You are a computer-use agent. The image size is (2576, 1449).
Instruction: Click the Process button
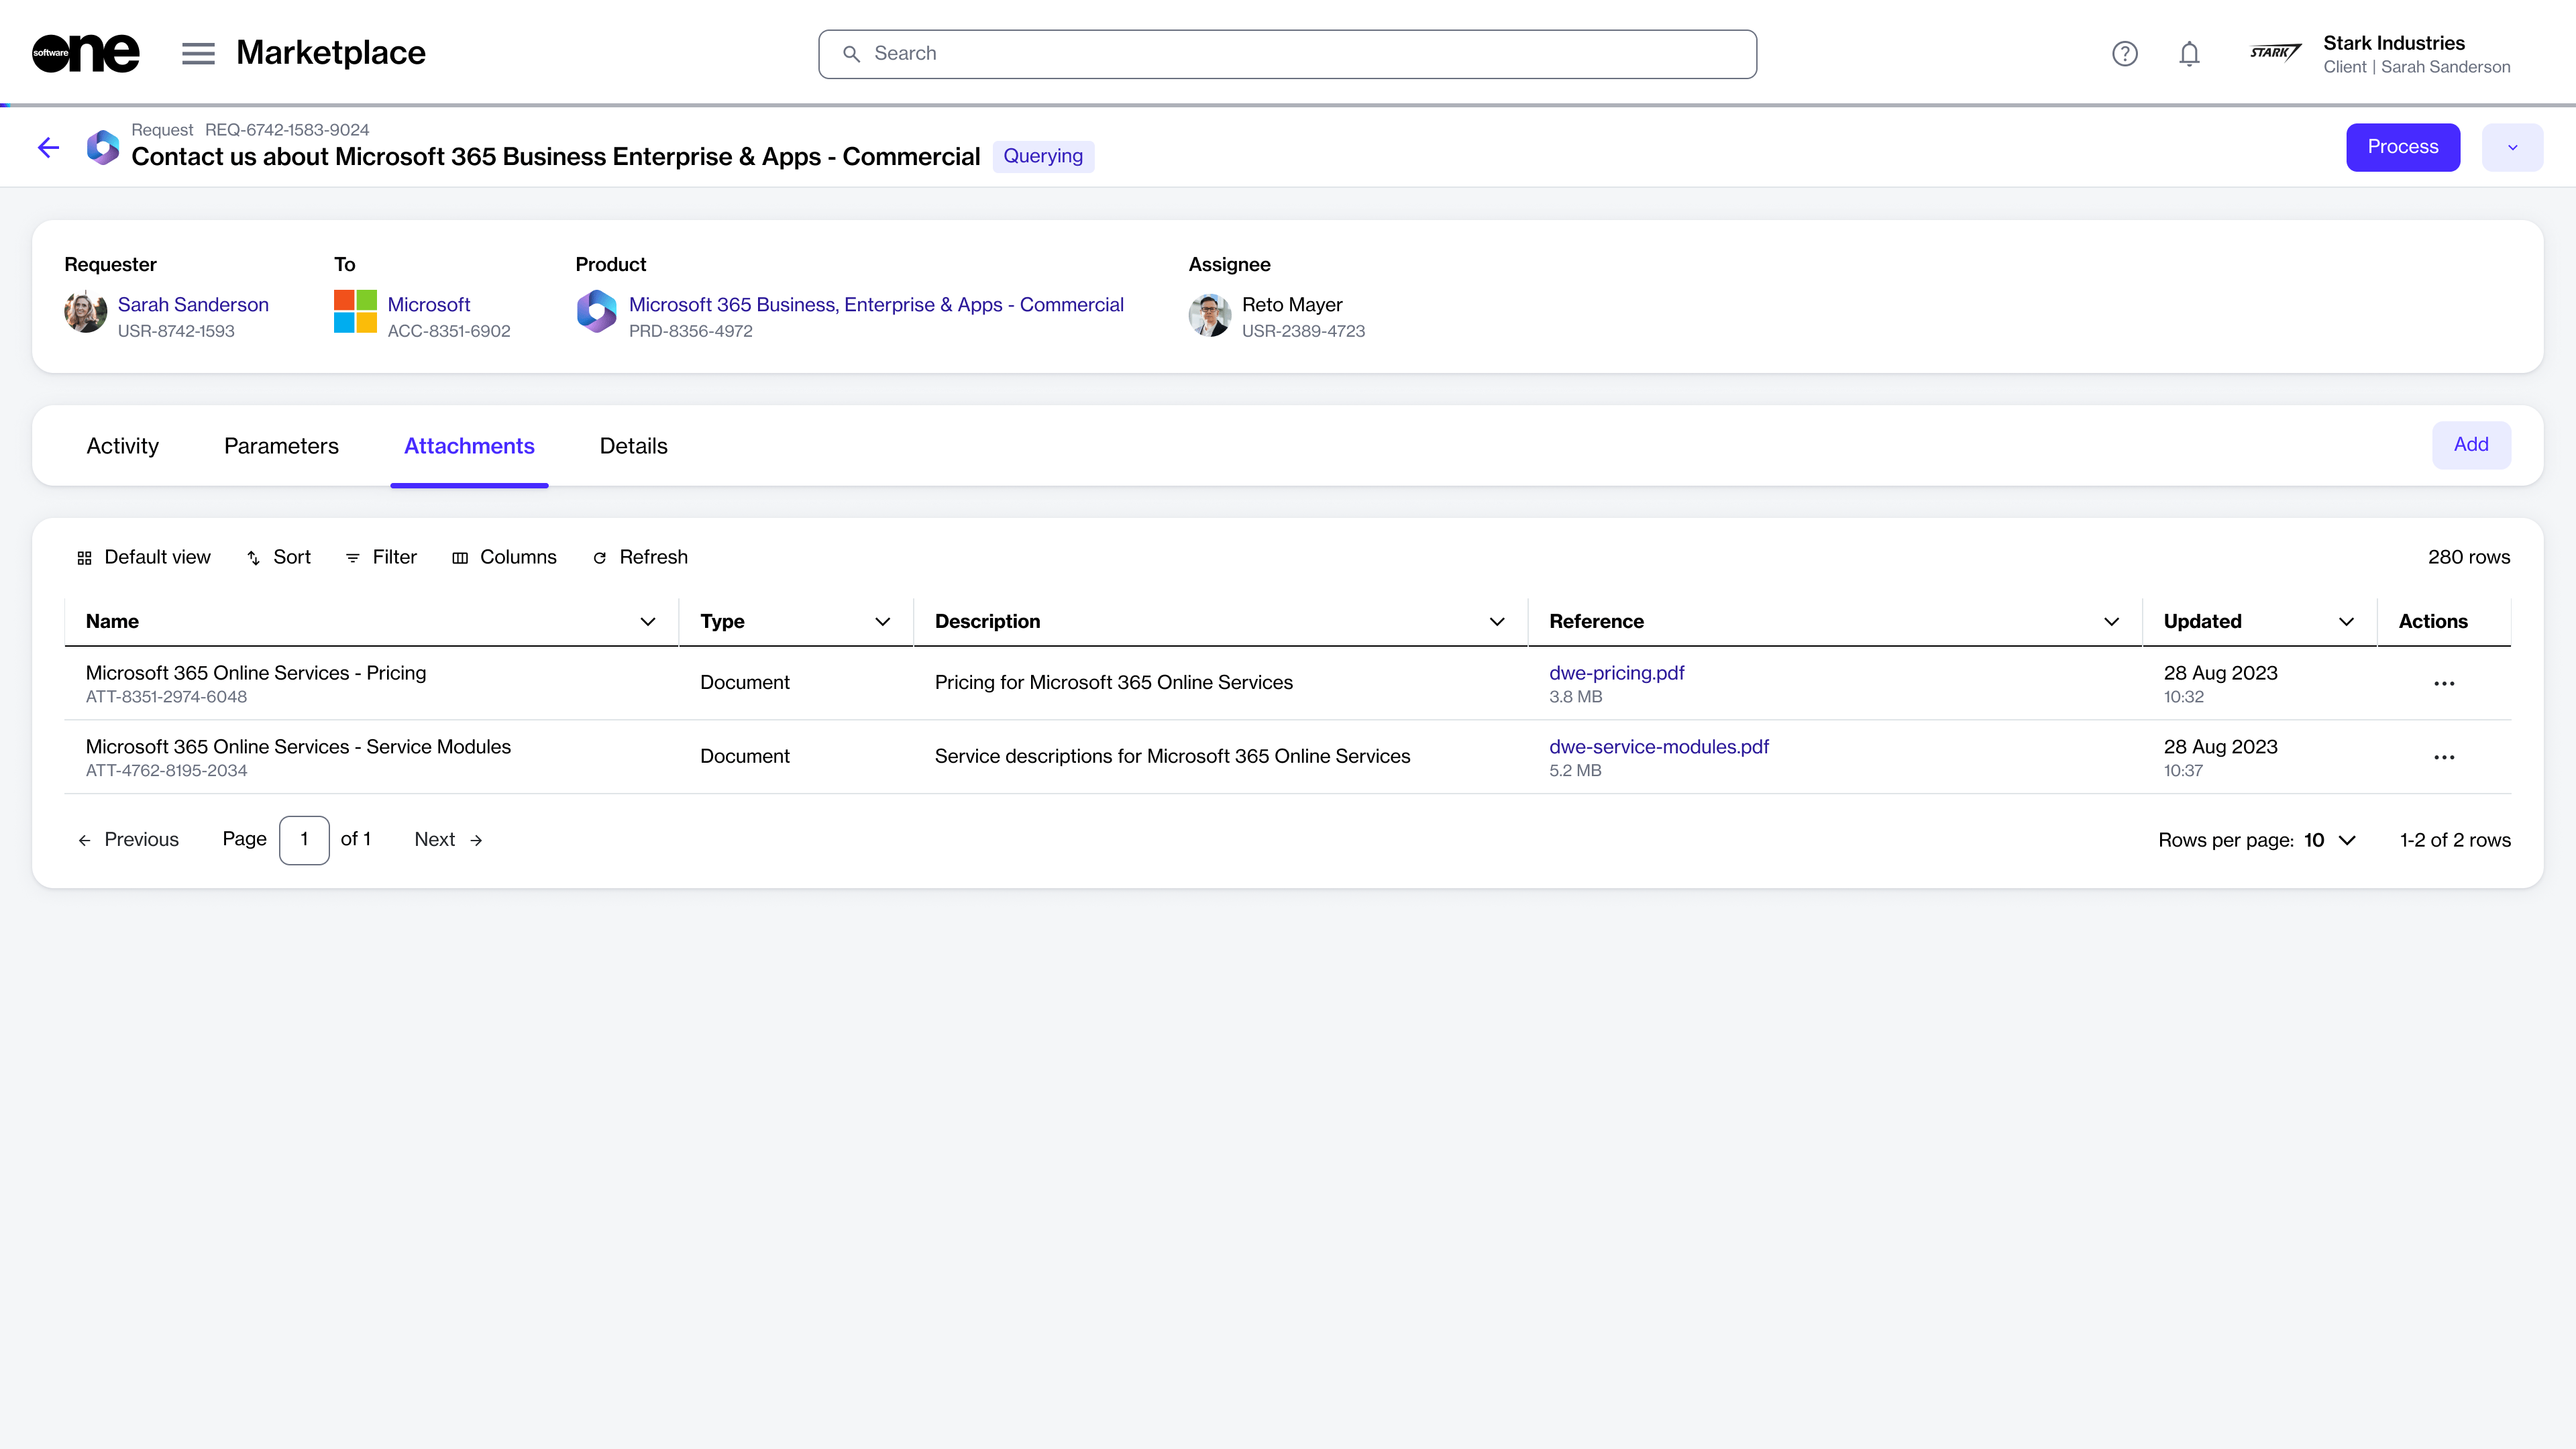pyautogui.click(x=2402, y=147)
